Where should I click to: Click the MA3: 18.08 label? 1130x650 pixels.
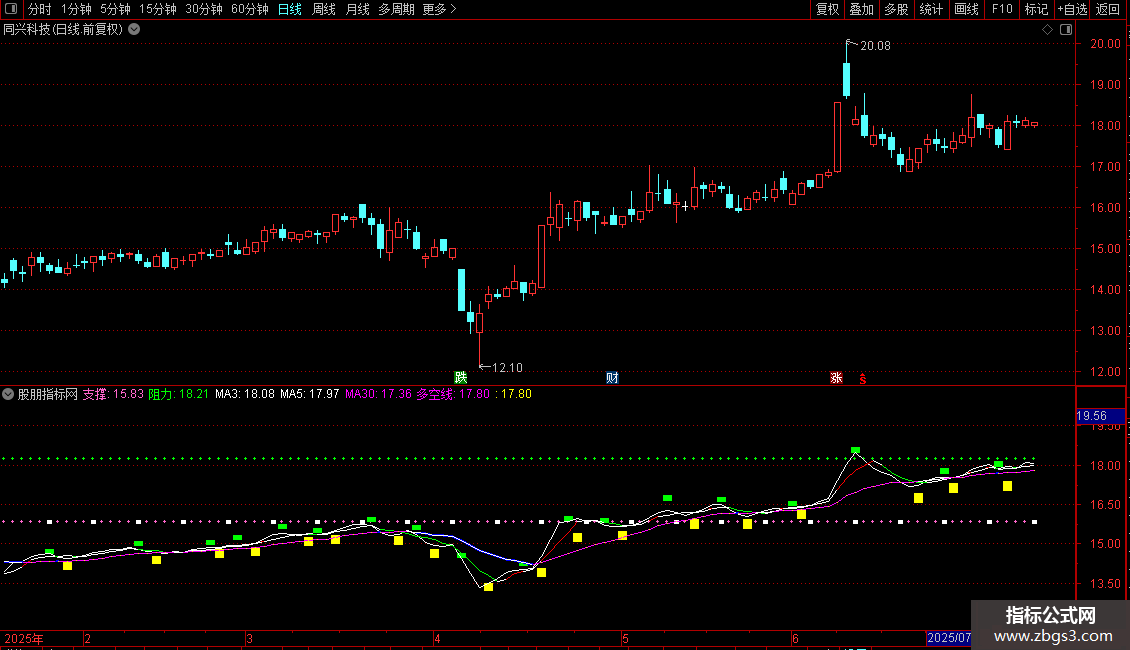pos(245,394)
